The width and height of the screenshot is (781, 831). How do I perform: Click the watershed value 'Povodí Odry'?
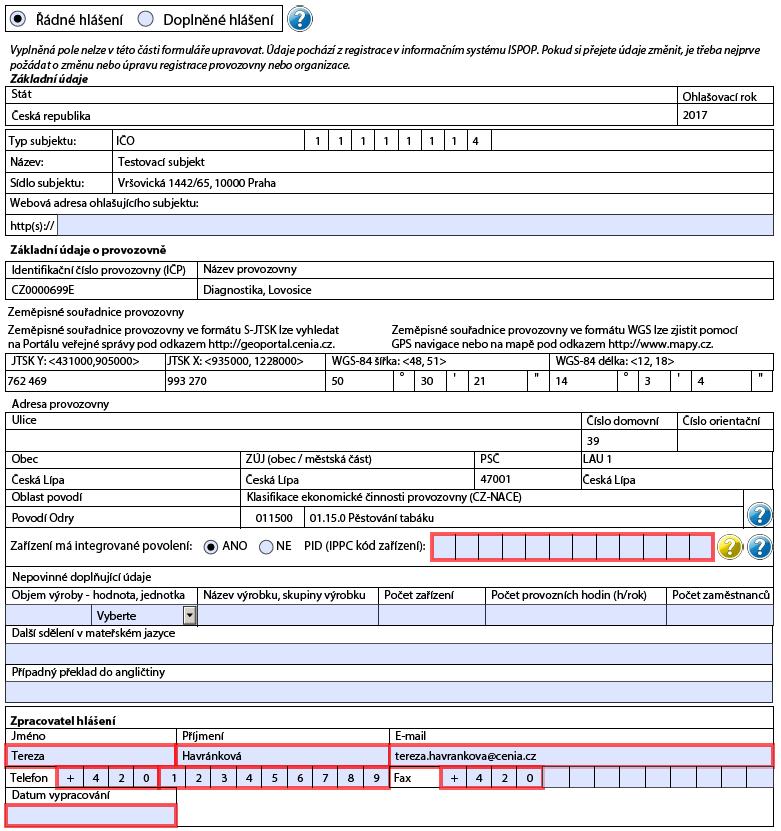coord(42,518)
